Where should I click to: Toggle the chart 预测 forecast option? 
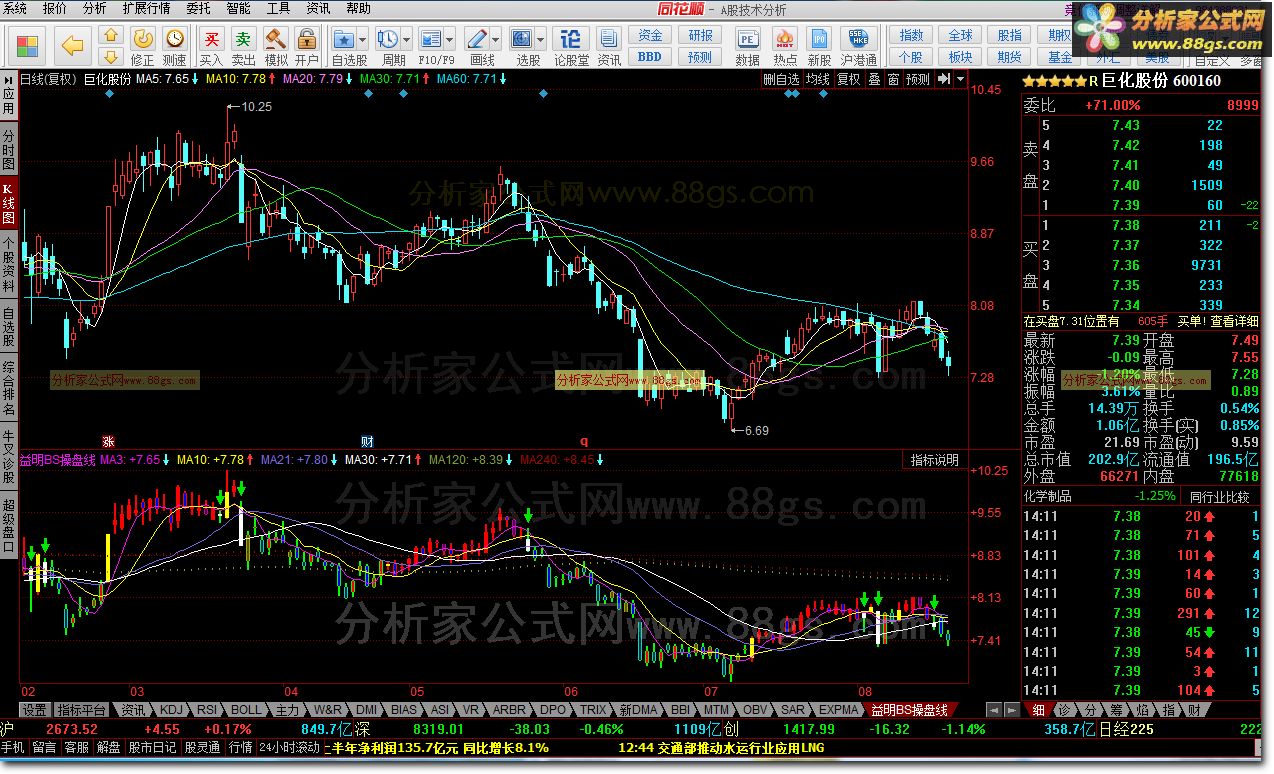pos(918,79)
